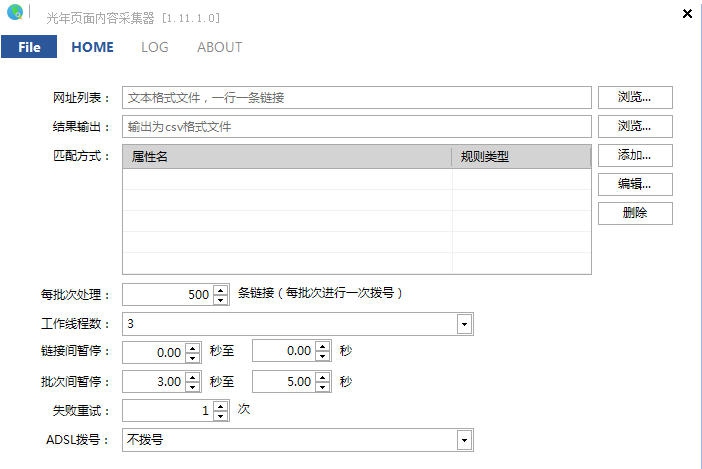Click 浏览 button beside 网址列表

point(635,97)
